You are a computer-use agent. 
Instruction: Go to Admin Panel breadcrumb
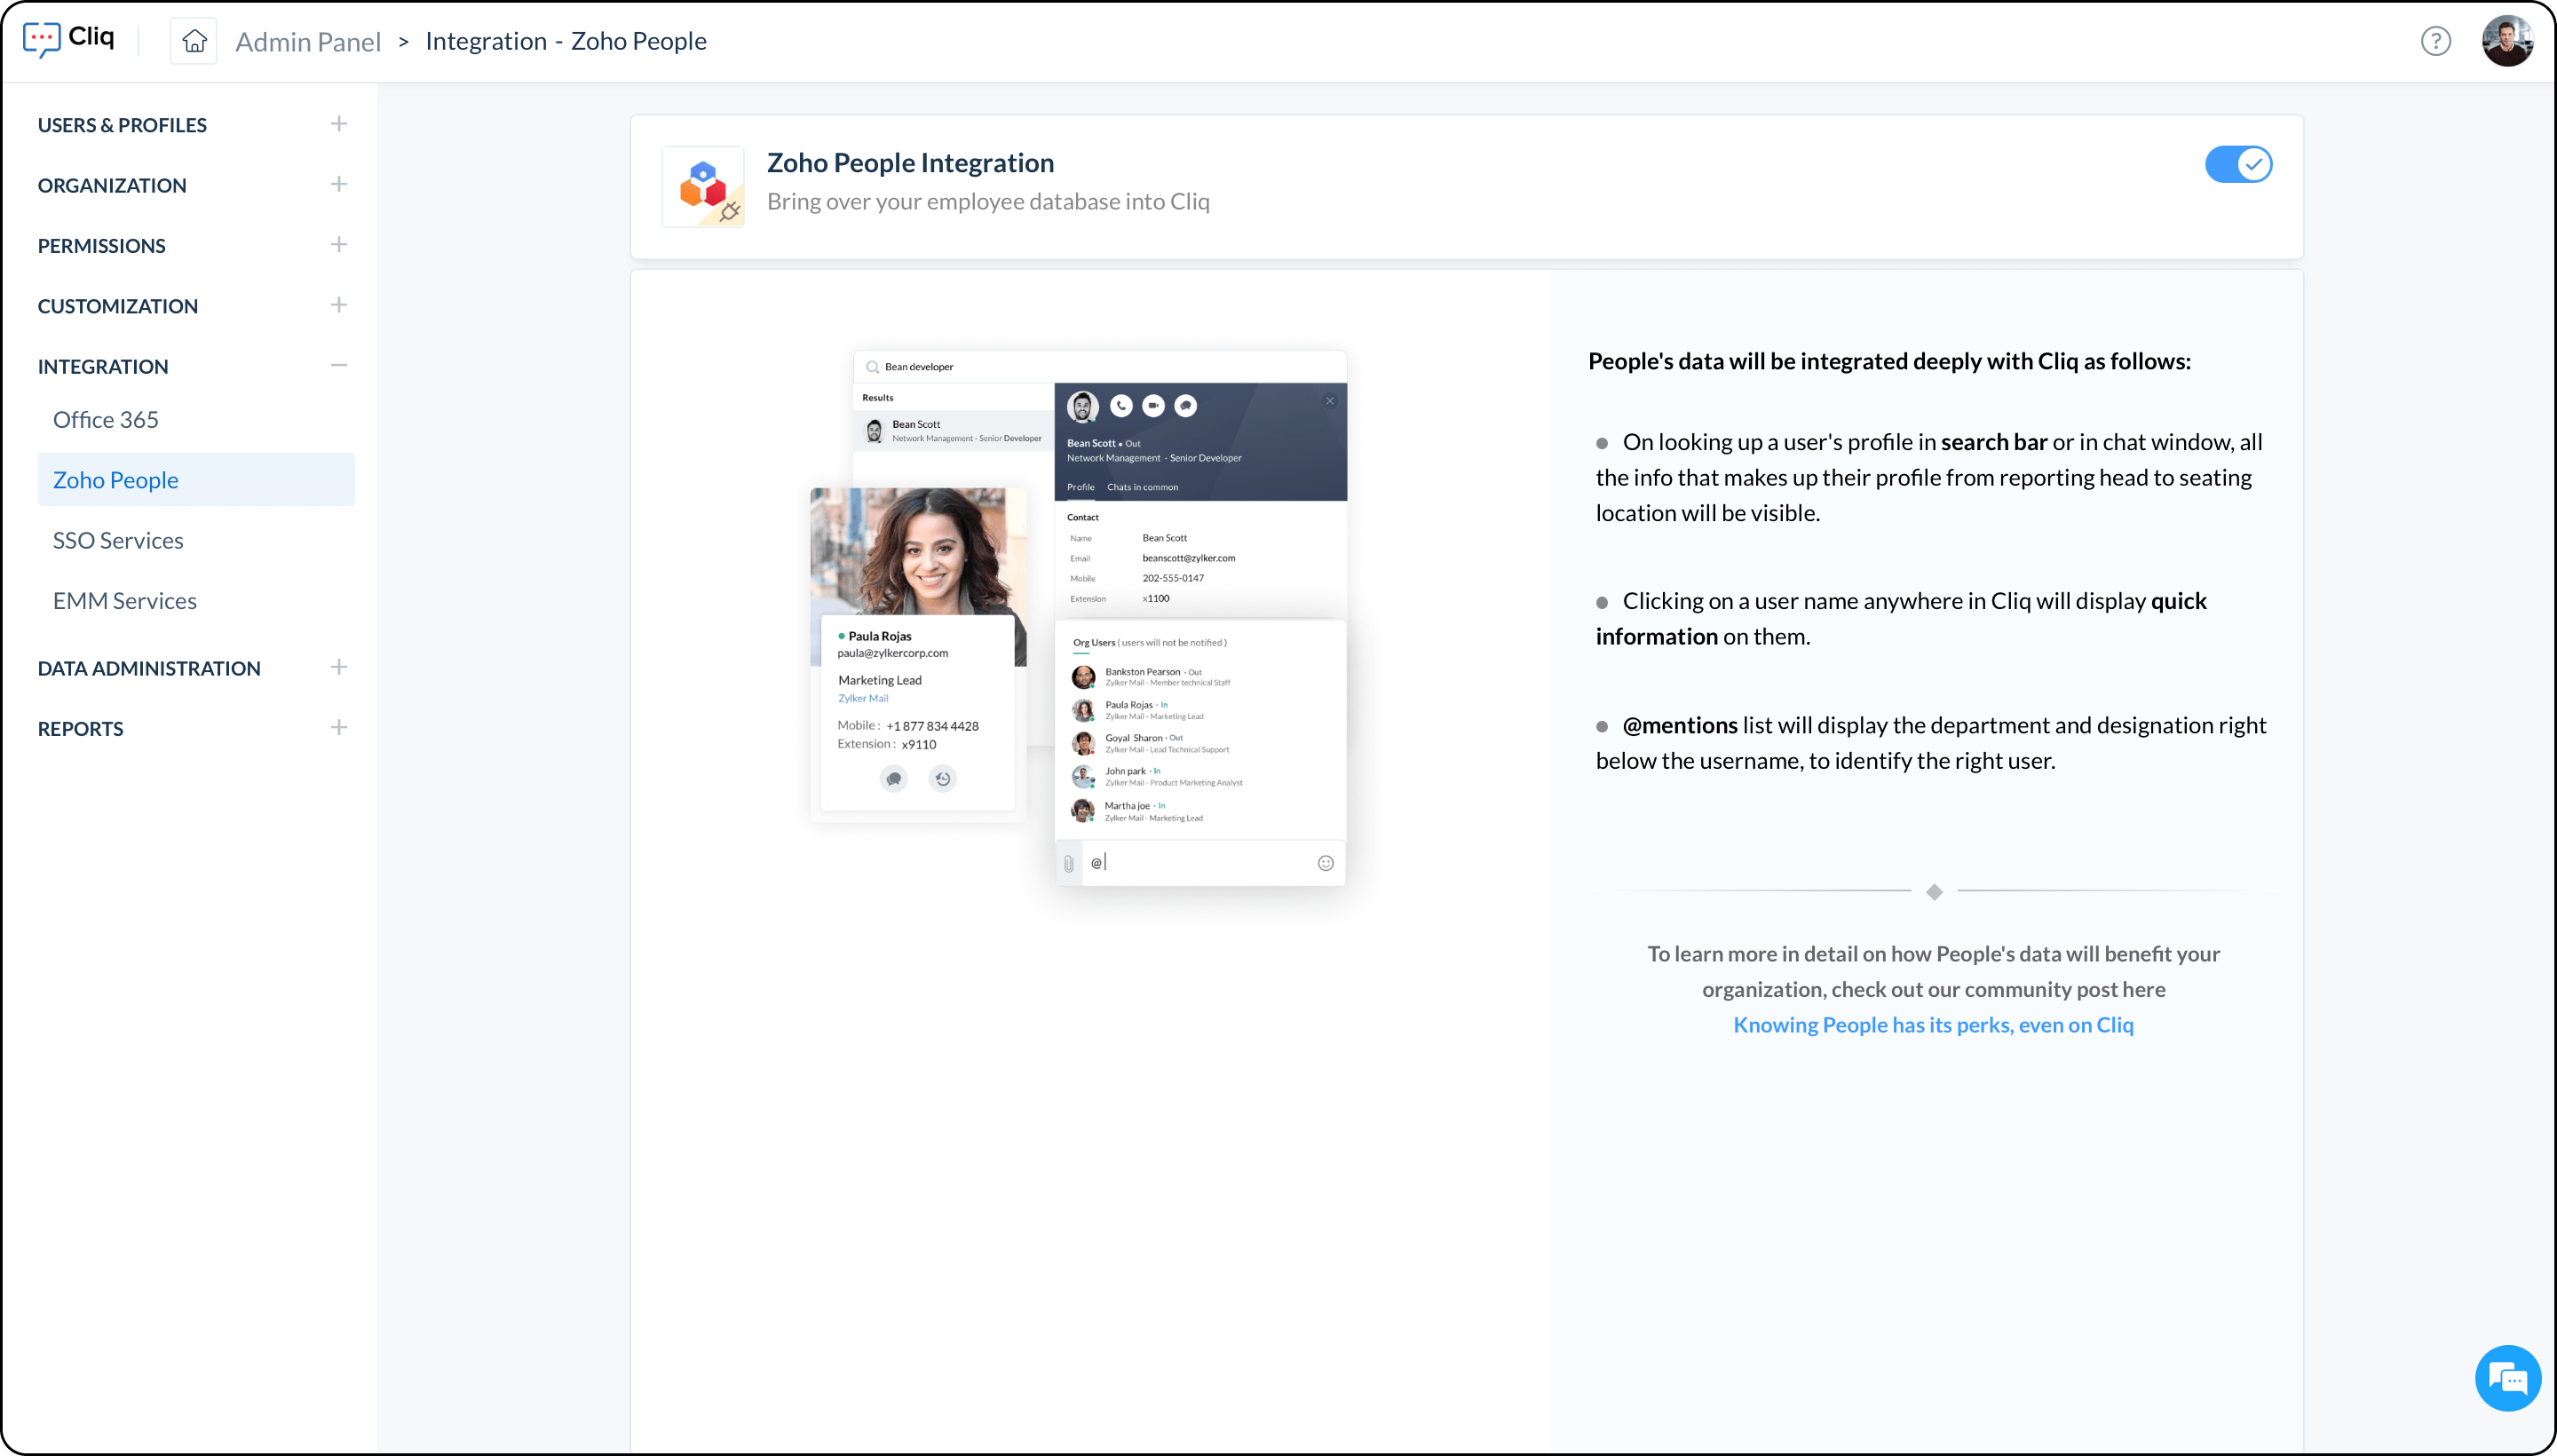point(308,41)
